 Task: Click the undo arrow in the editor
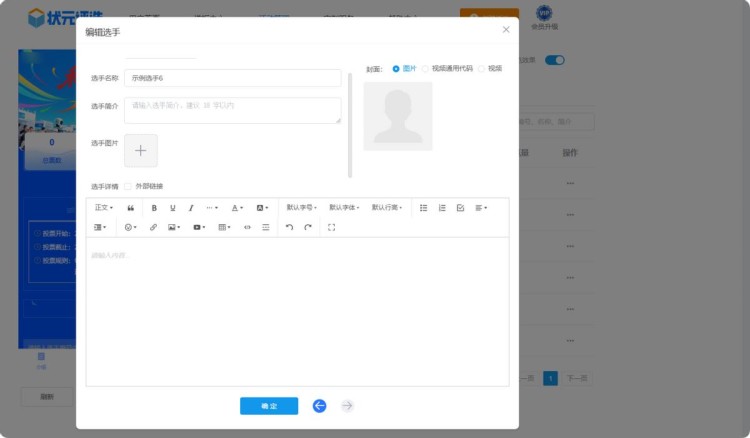[289, 227]
